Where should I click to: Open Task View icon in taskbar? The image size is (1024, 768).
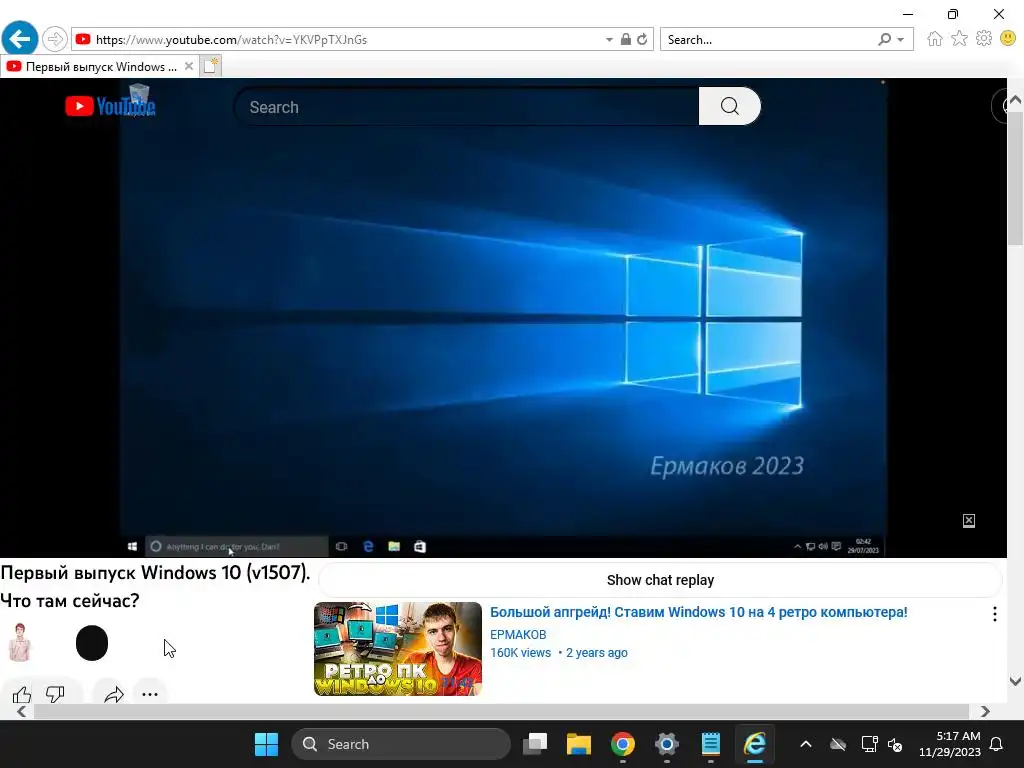[x=535, y=744]
